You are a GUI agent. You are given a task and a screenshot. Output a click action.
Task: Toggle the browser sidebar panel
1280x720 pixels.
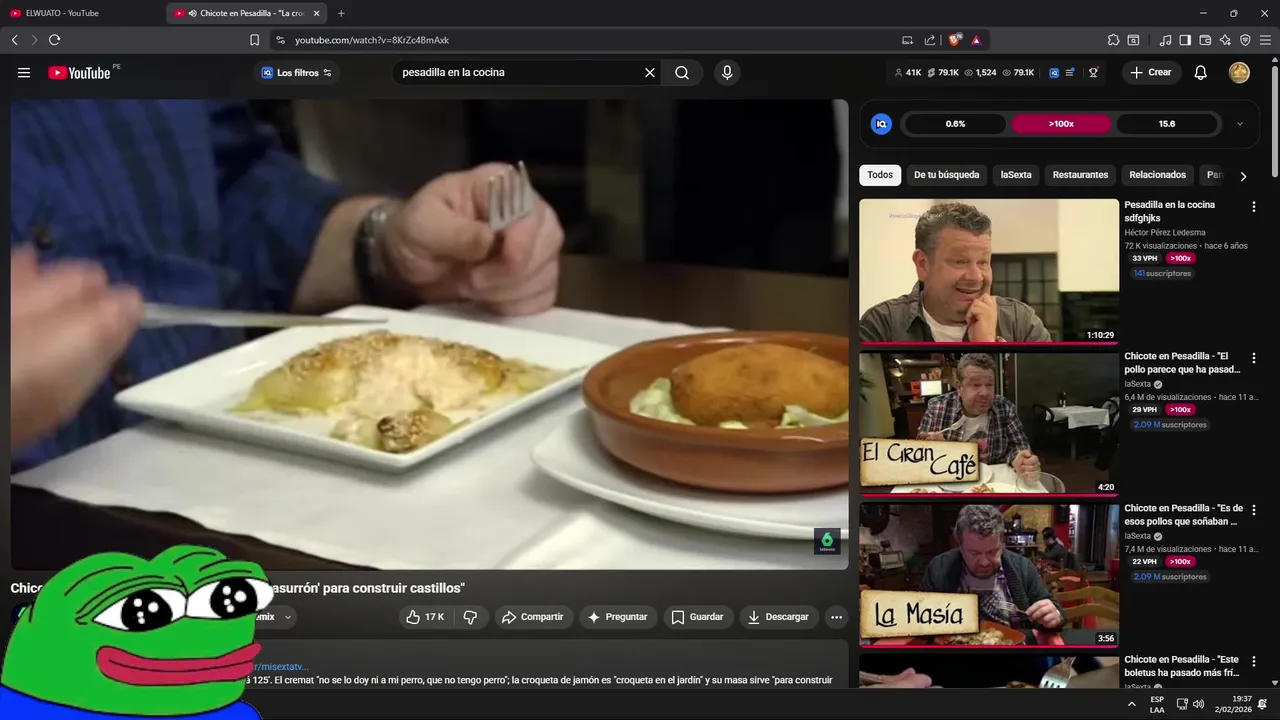pos(1185,40)
